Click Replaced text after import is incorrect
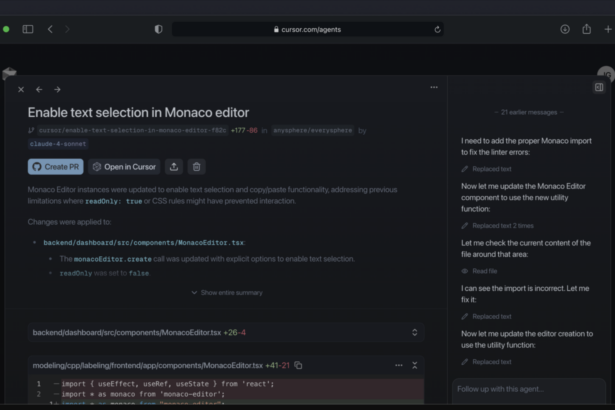 492,317
